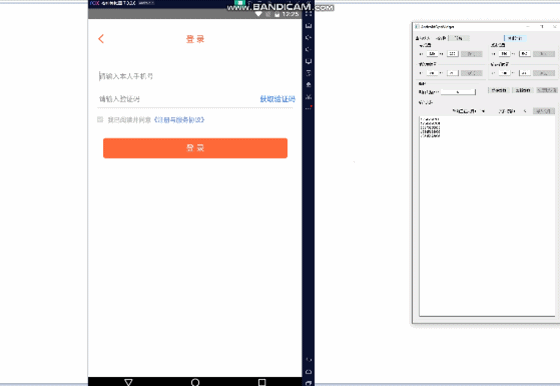Screen dimensions: 560x386
Task: Expand the left dropdown above the tool's list box
Action: pyautogui.click(x=469, y=111)
